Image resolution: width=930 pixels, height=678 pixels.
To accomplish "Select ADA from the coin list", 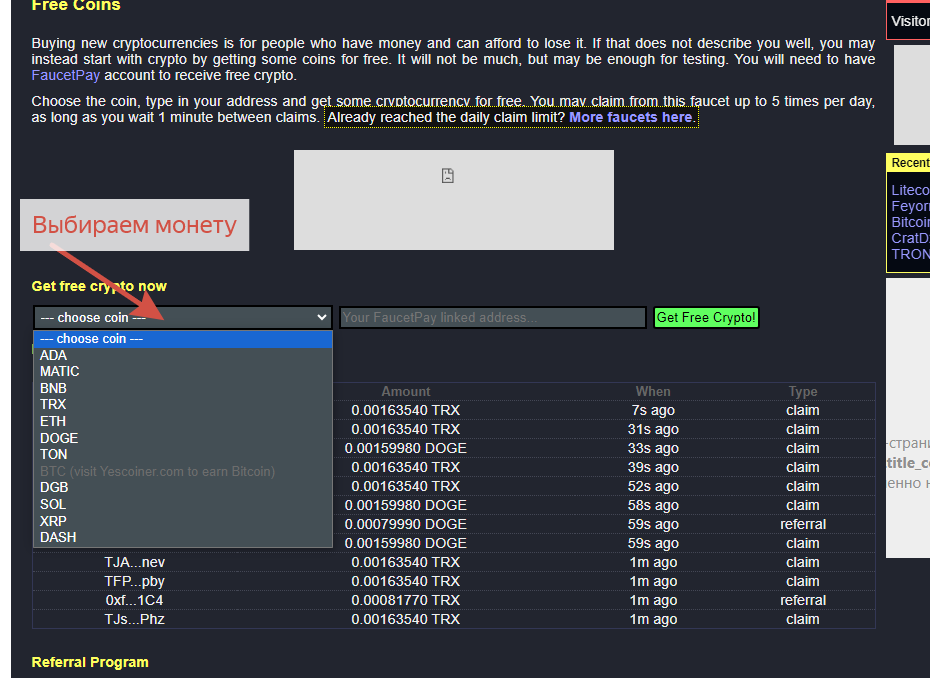I will tap(183, 355).
